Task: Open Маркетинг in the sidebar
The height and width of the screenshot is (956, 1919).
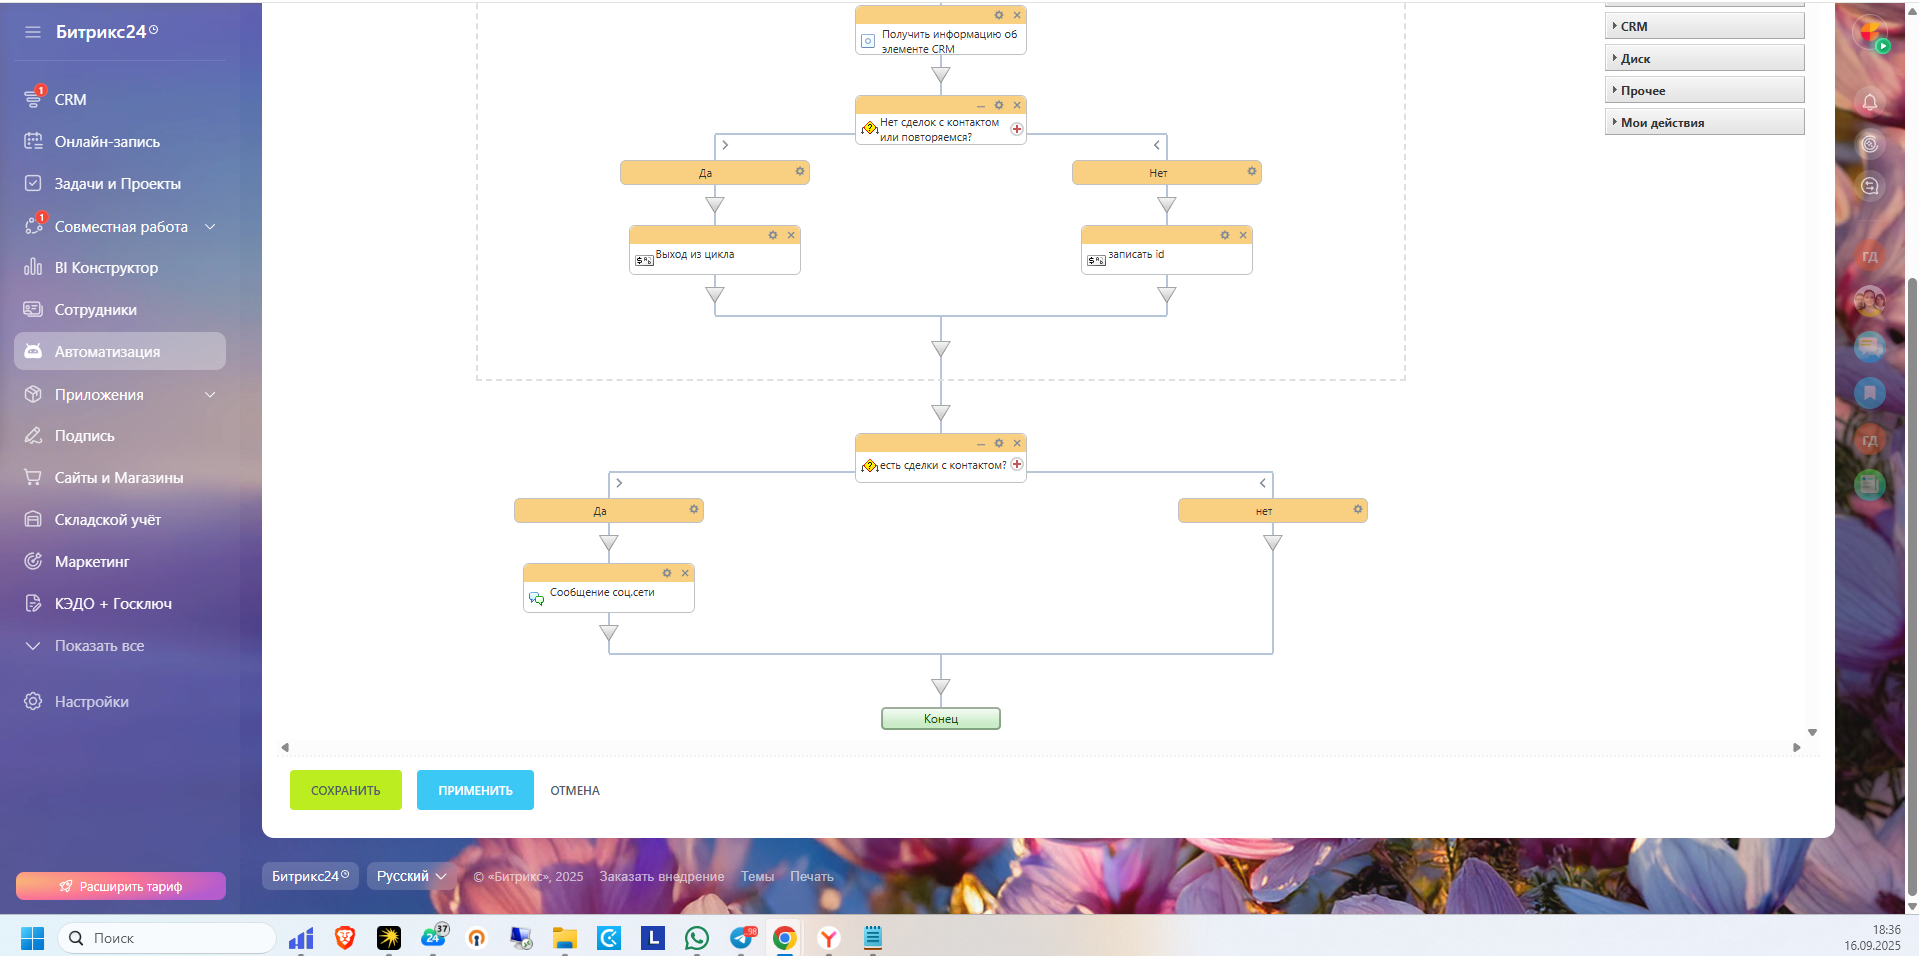Action: [92, 562]
